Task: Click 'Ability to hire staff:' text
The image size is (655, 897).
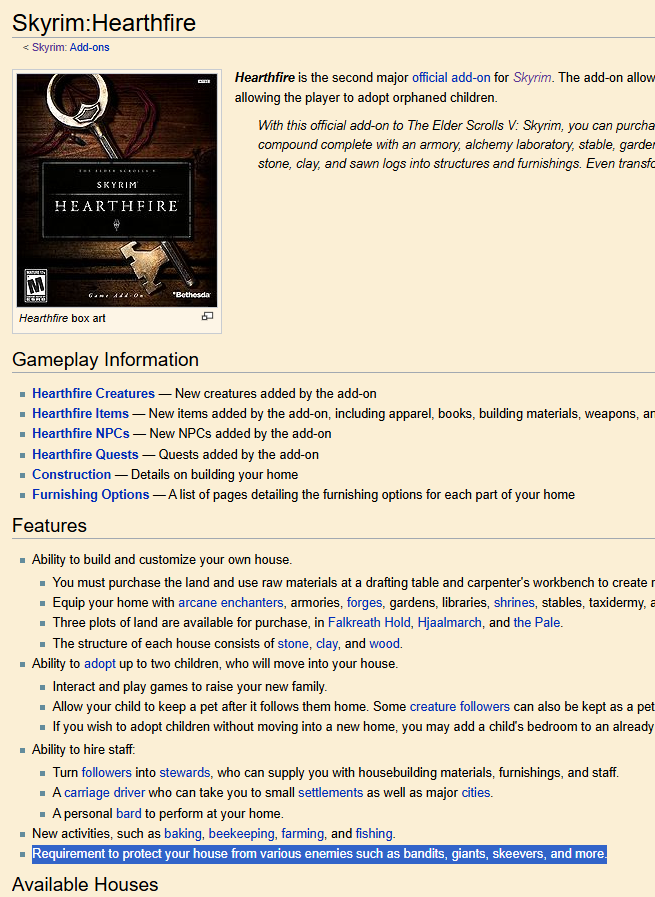Action: 84,749
